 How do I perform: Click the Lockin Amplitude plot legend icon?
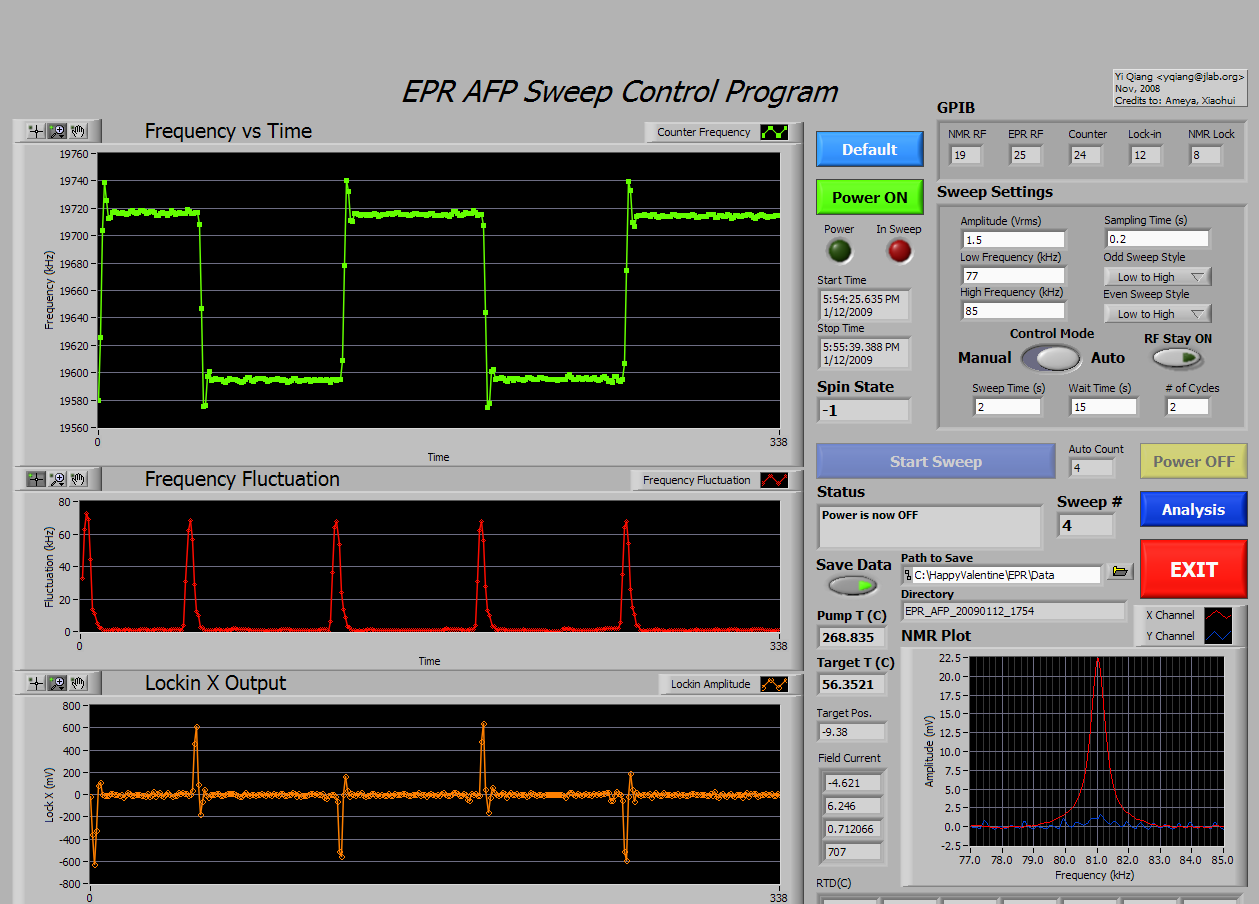[774, 684]
